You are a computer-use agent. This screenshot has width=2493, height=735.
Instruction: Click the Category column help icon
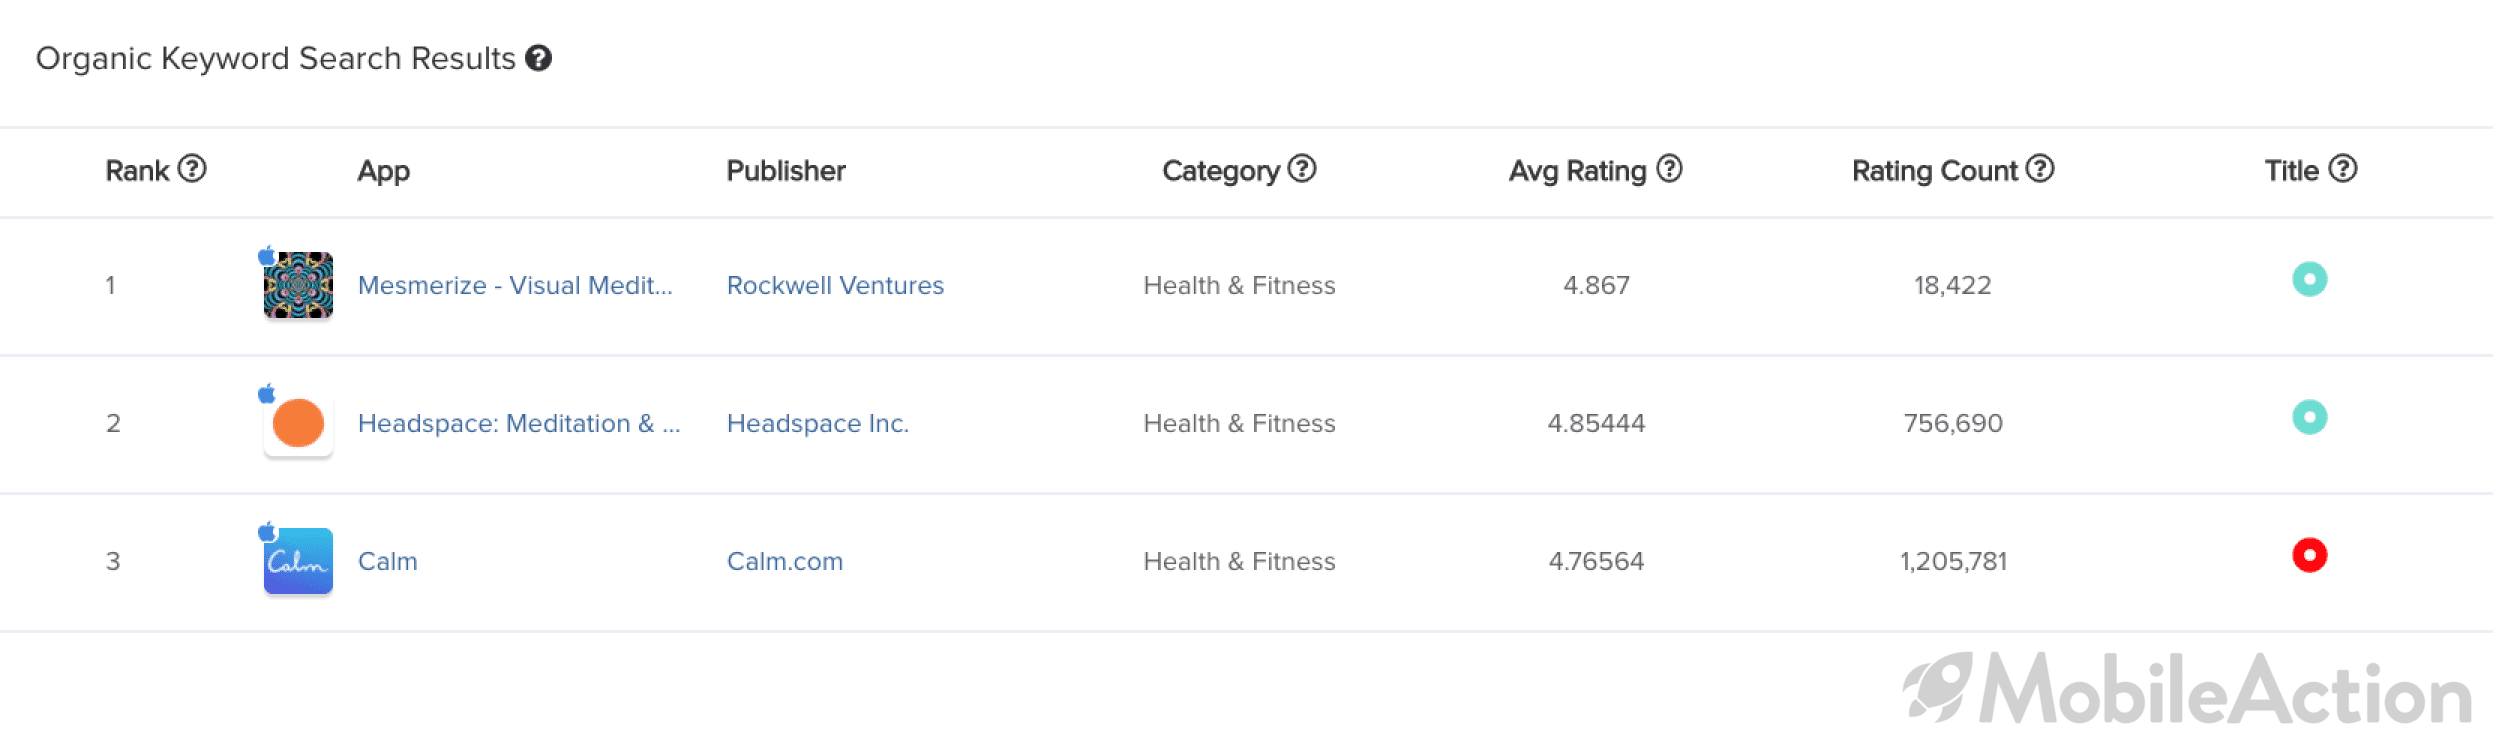click(1301, 168)
